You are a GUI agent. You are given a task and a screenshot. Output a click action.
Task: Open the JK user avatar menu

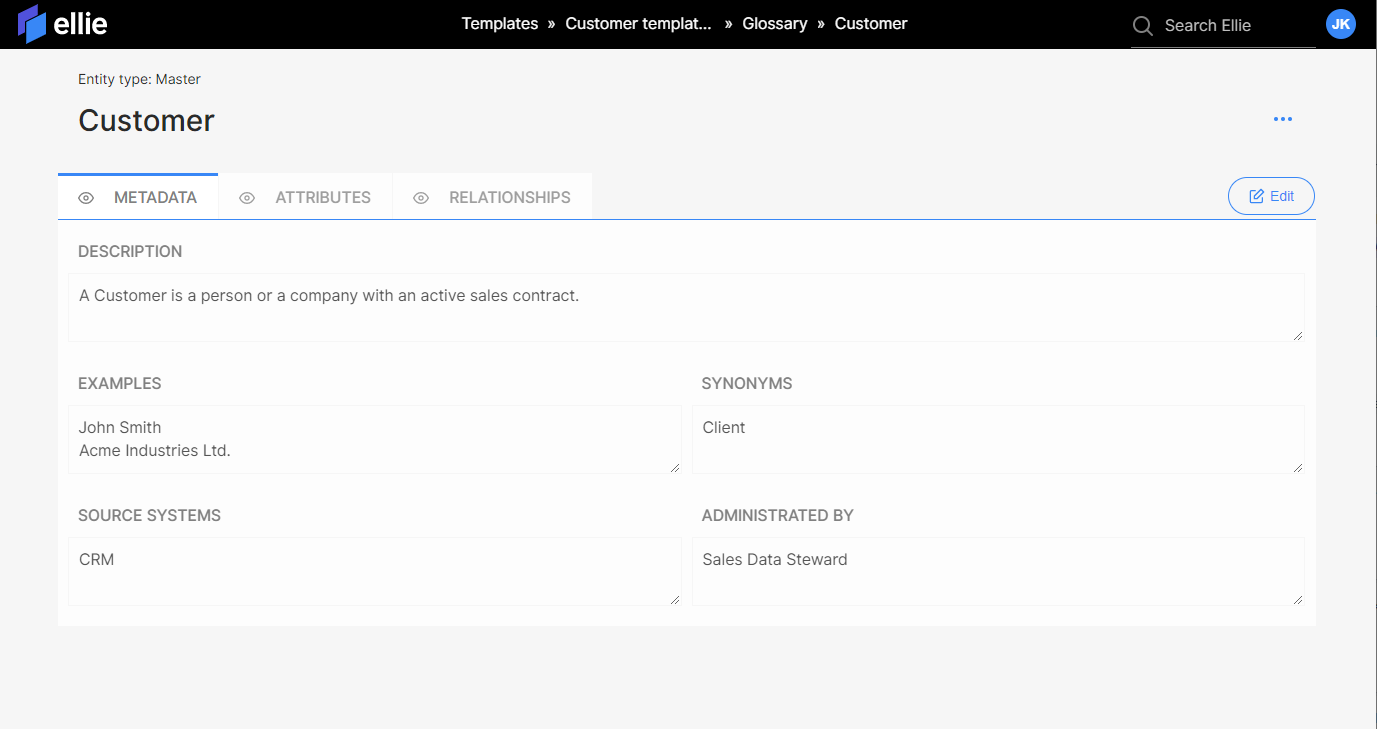pos(1340,24)
